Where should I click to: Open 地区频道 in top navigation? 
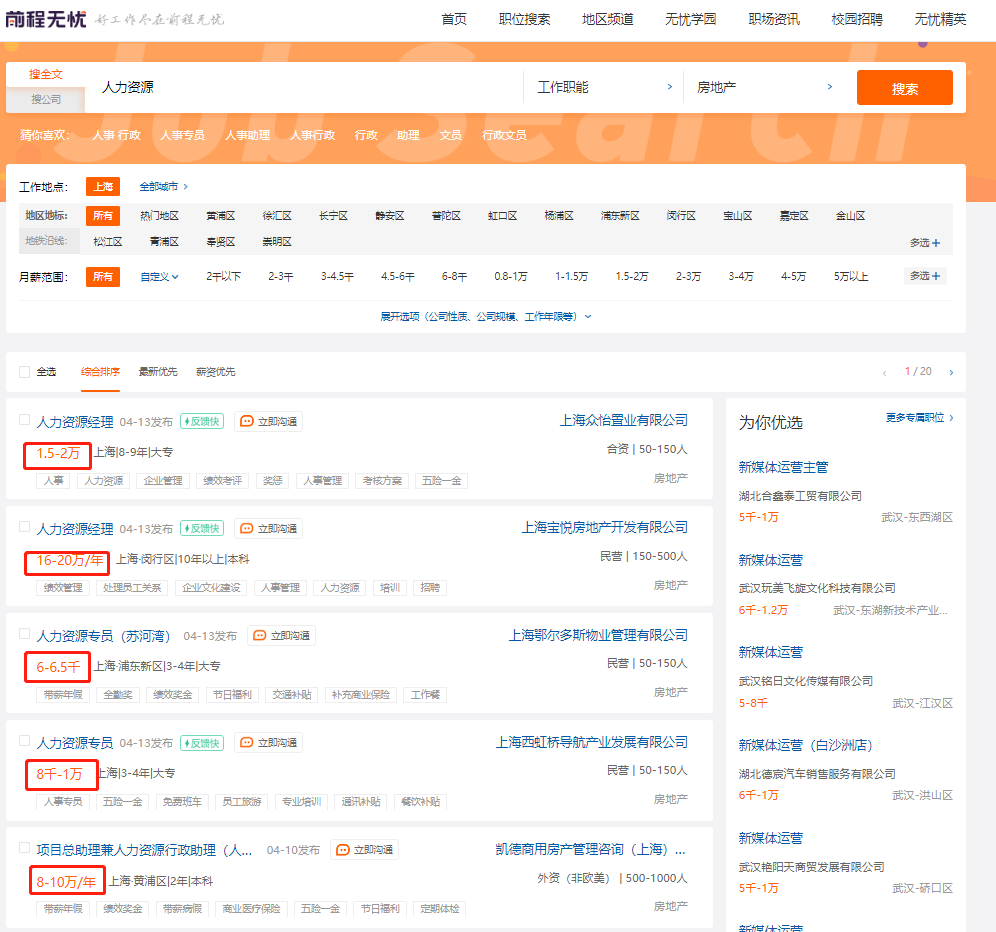pyautogui.click(x=607, y=20)
